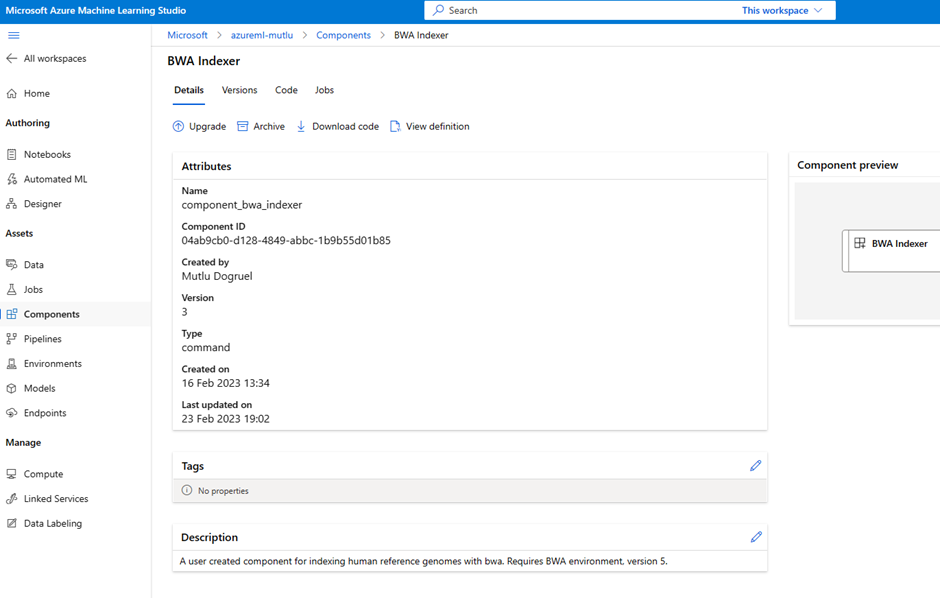Collapse the hamburger navigation menu
Screen dimensions: 940x598
coord(13,35)
